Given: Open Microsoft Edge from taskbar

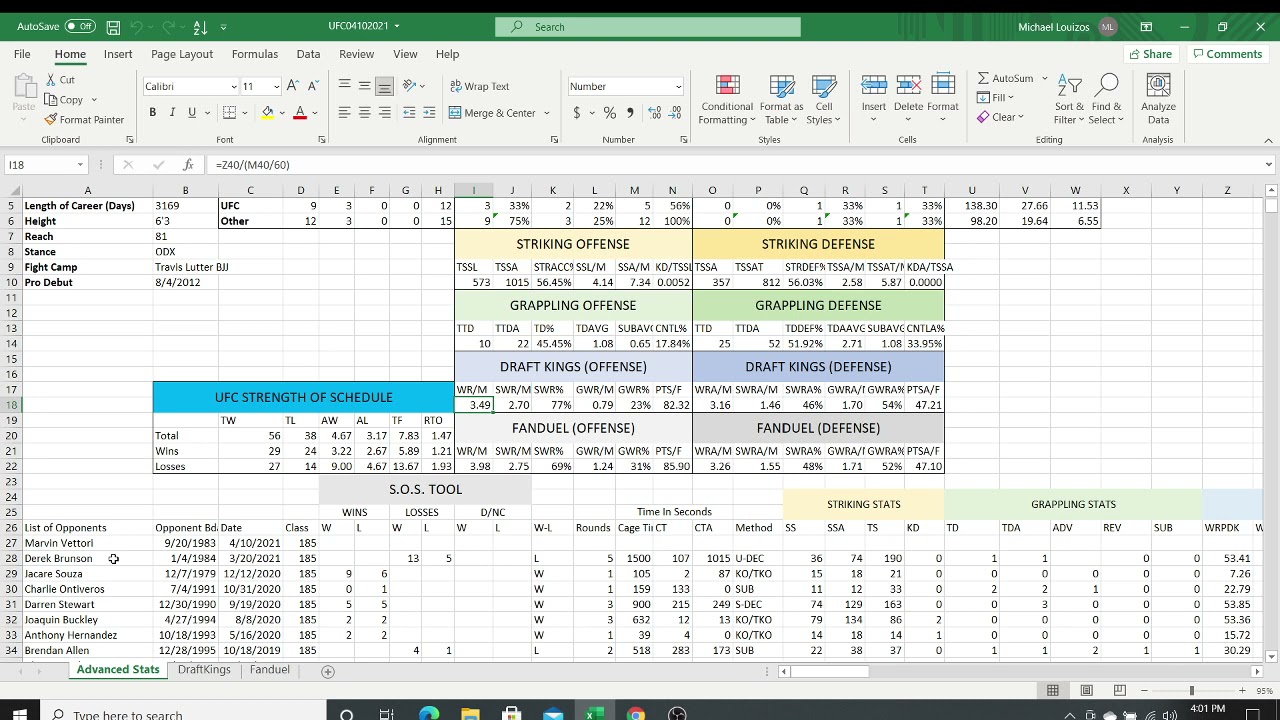Looking at the screenshot, I should 429,714.
